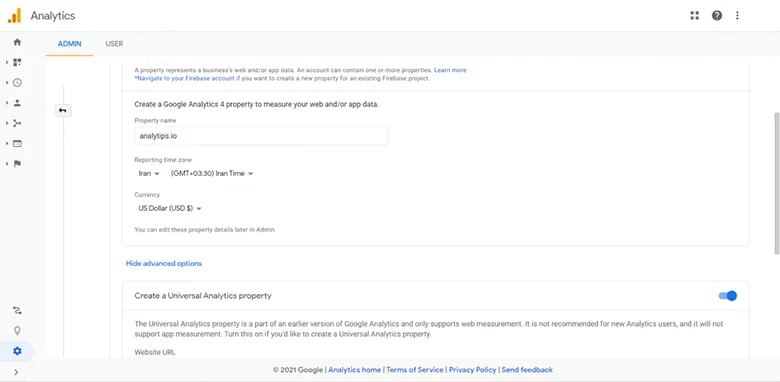Open the Acquisition icon in sidebar
780x382 pixels.
click(x=17, y=123)
